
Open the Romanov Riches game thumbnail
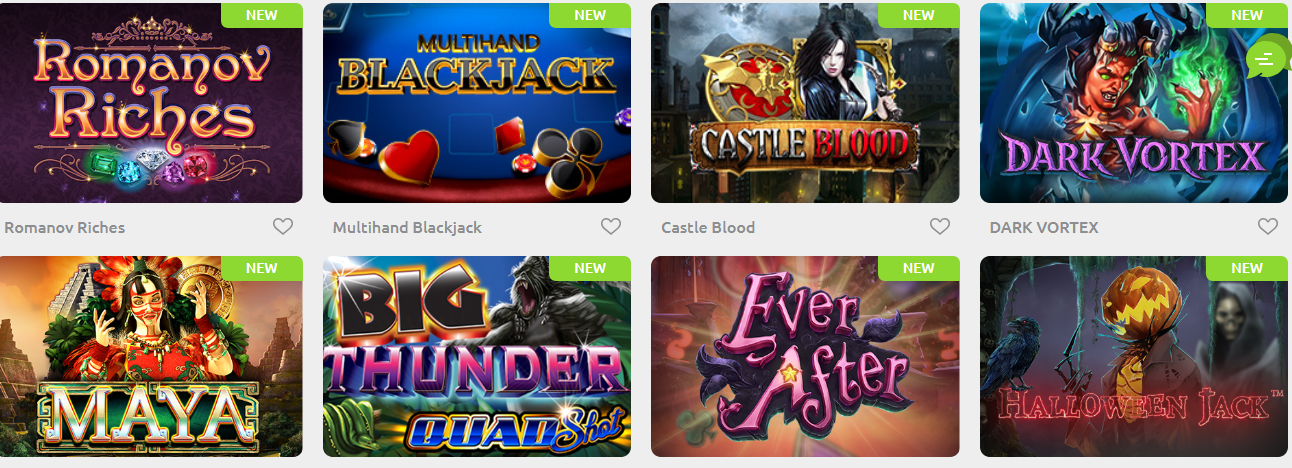pyautogui.click(x=151, y=103)
